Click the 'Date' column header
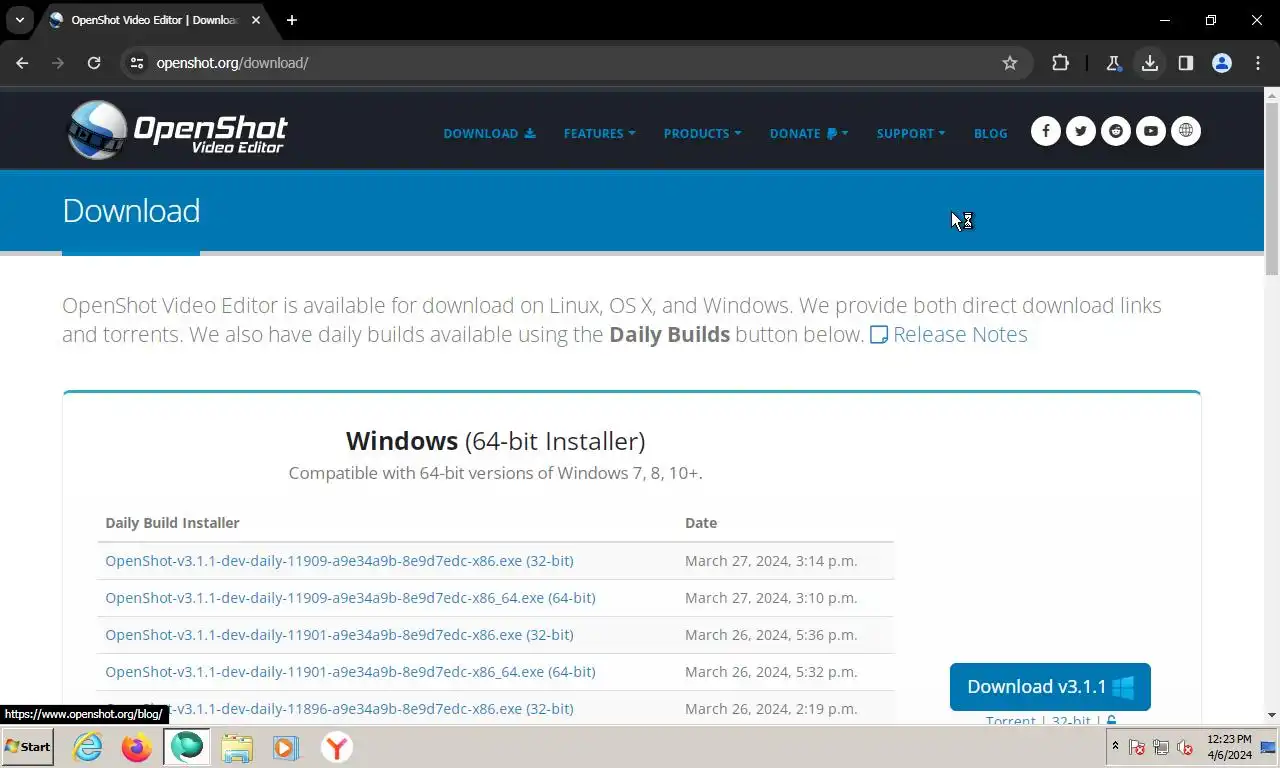This screenshot has width=1280, height=768. tap(701, 523)
